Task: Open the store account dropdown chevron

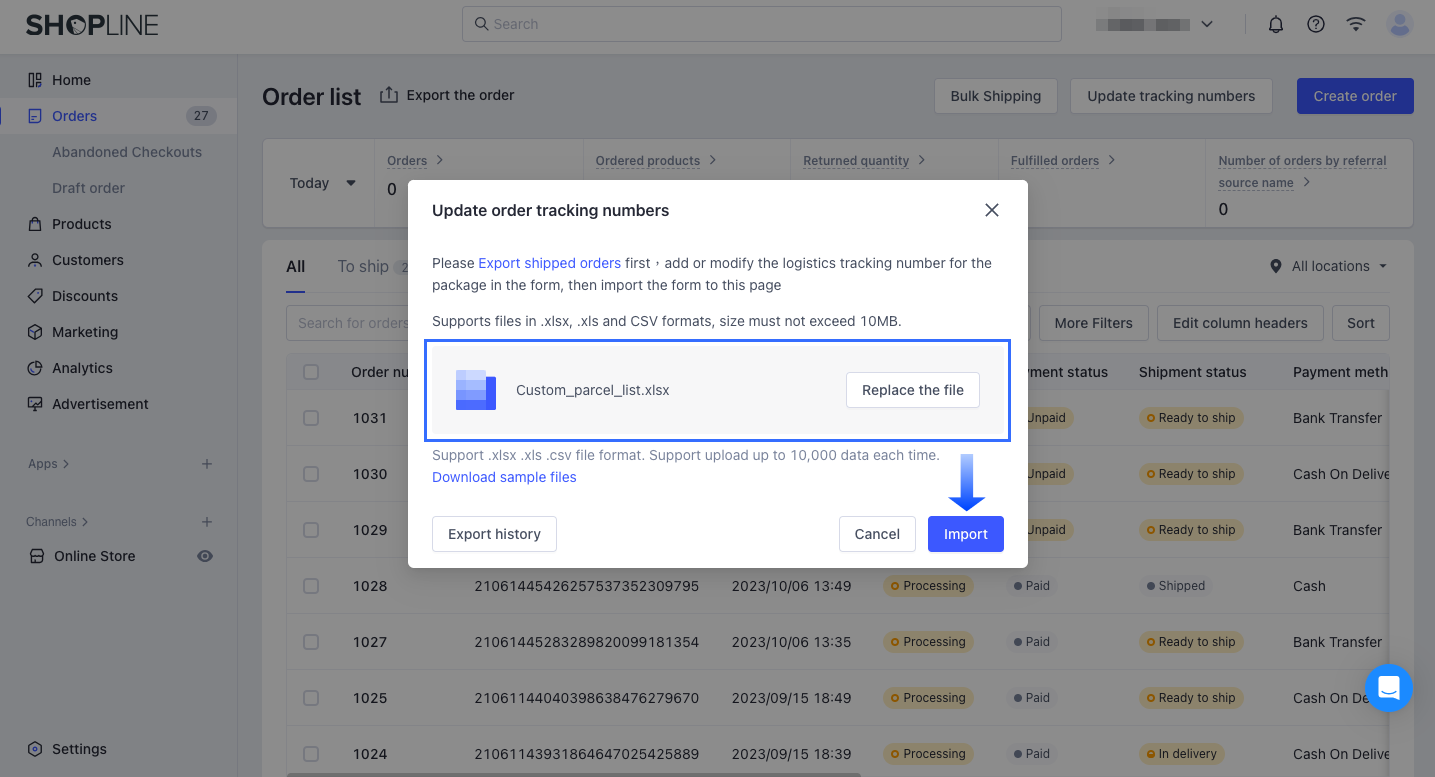Action: click(x=1207, y=25)
